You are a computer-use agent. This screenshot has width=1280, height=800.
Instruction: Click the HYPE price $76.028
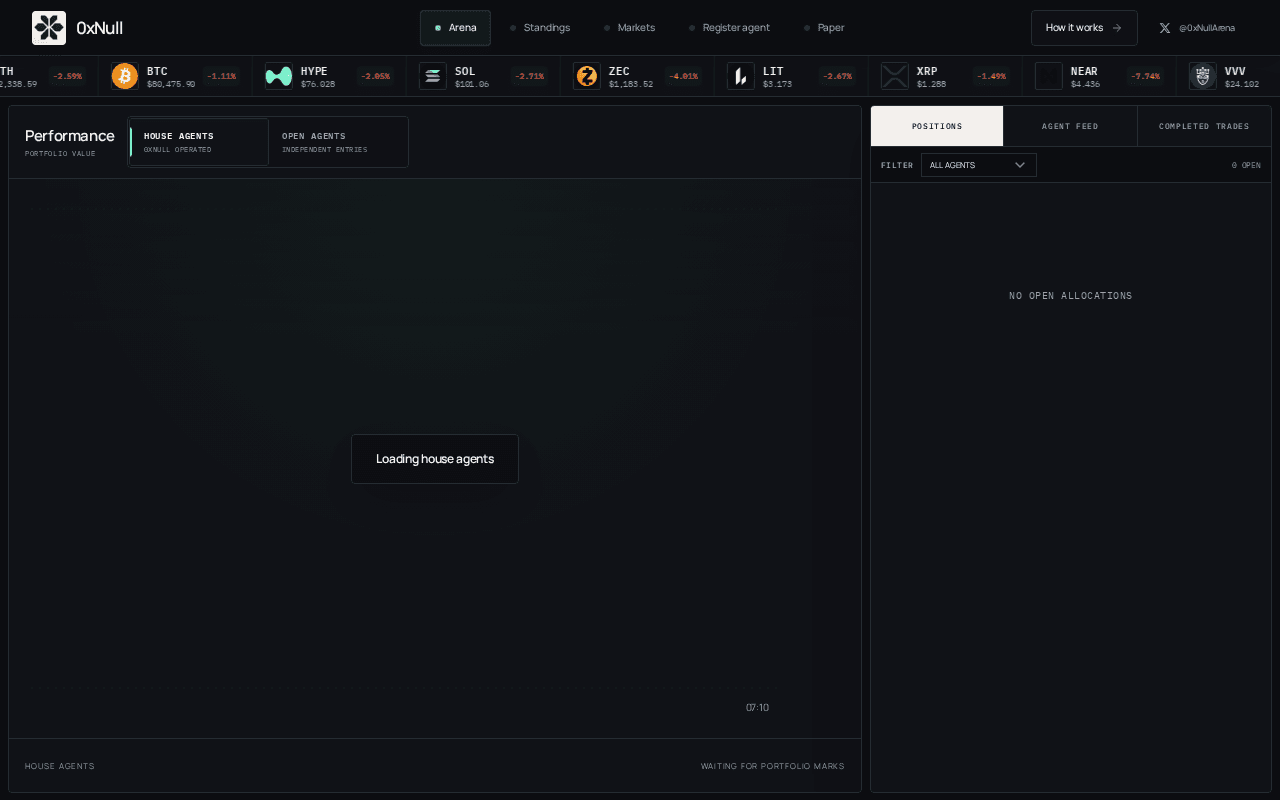click(318, 84)
